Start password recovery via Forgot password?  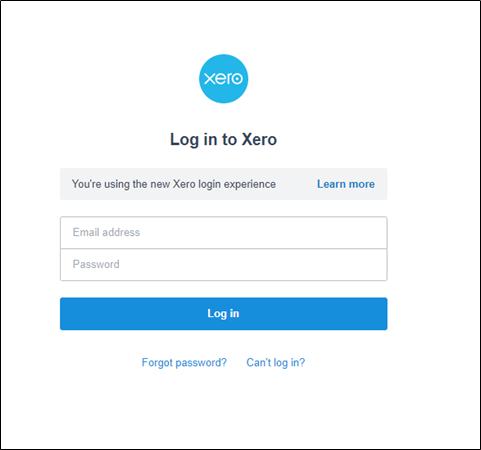coord(184,362)
